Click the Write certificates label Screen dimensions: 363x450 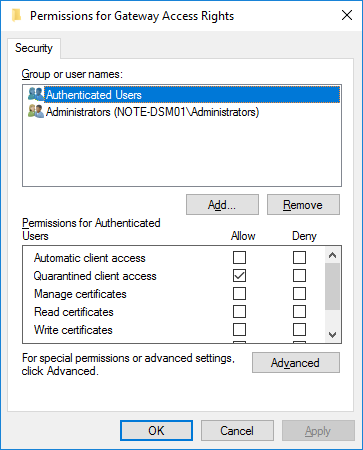73,330
